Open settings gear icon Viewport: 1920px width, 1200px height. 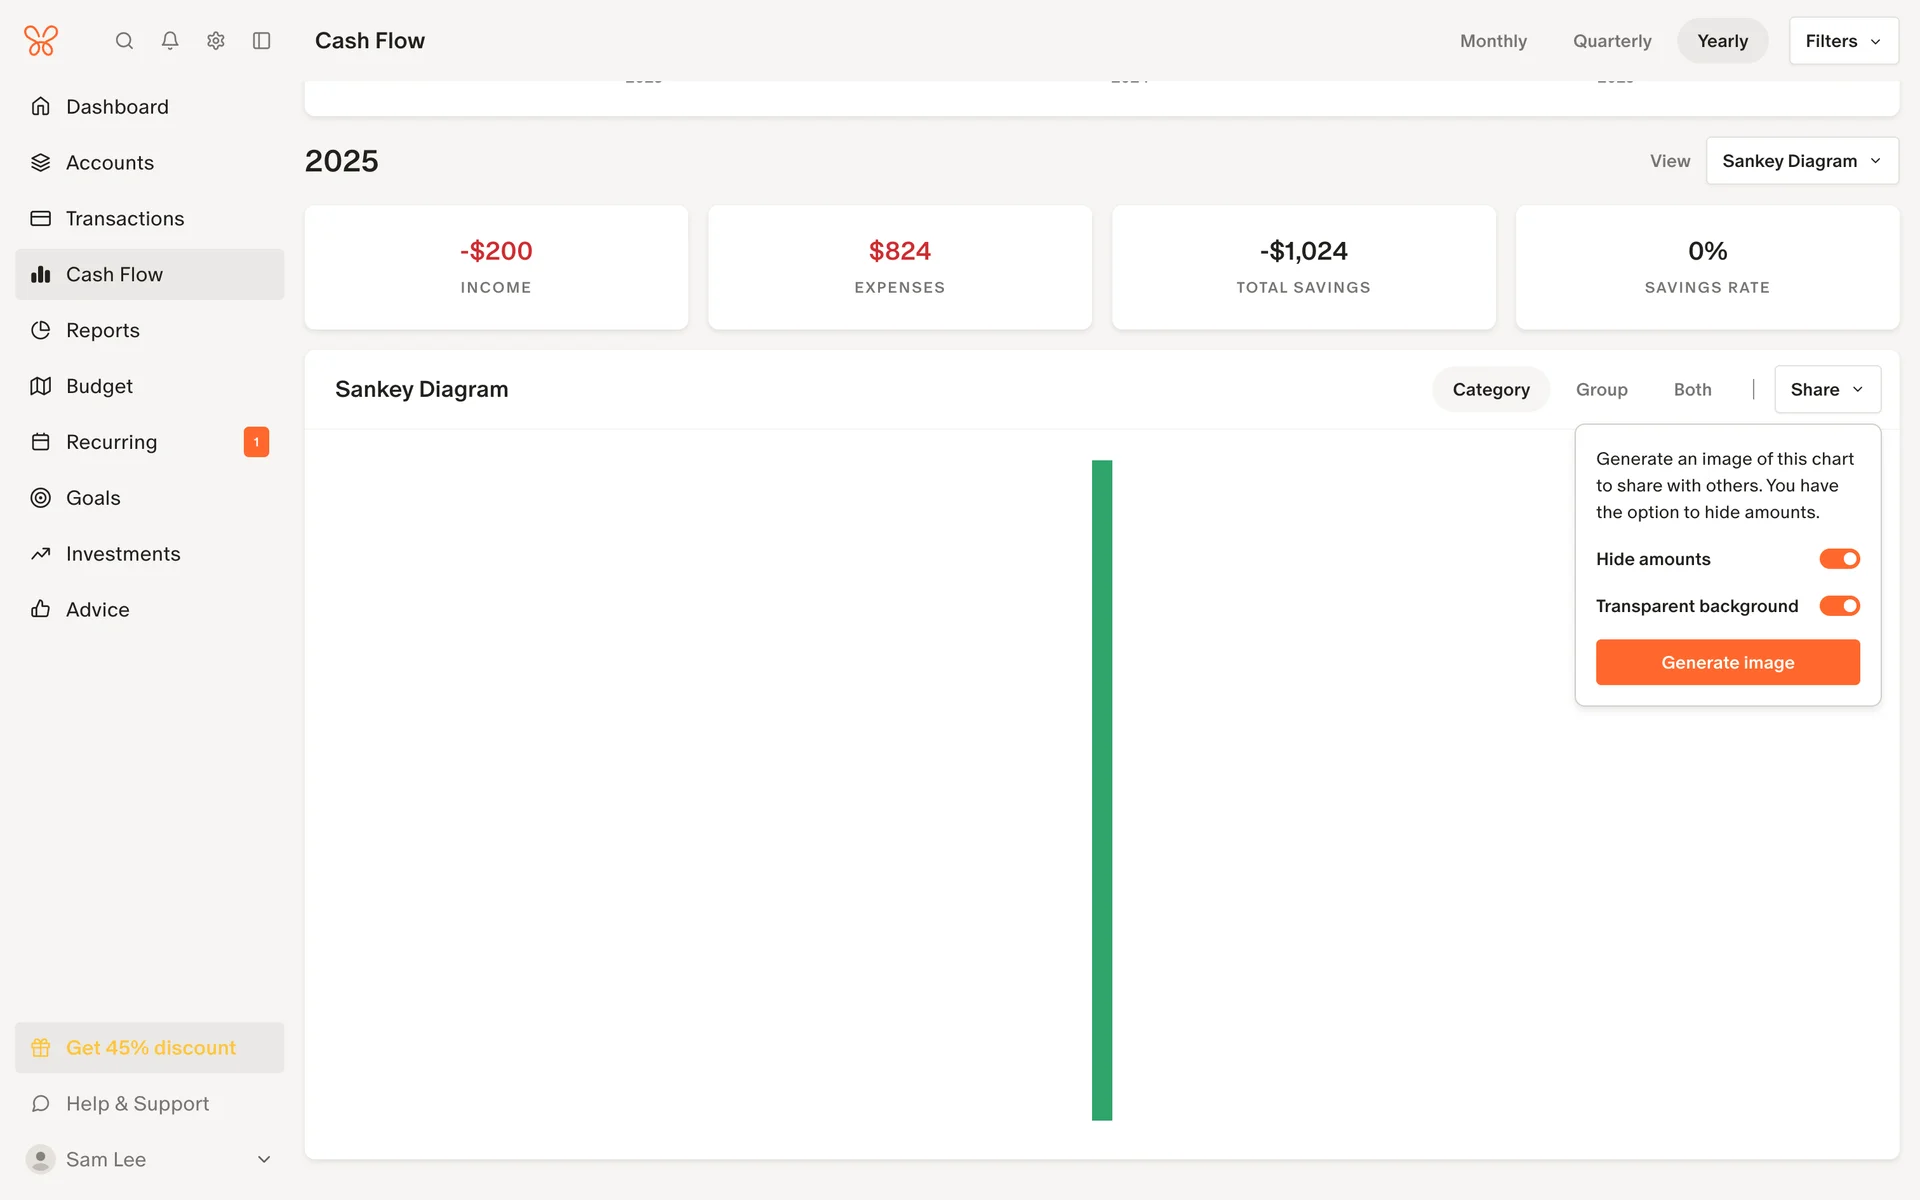pyautogui.click(x=216, y=41)
